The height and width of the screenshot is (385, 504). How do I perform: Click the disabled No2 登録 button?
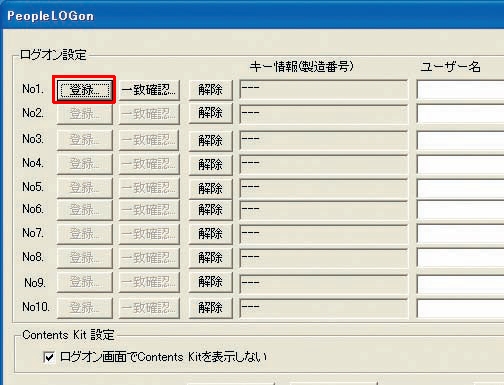[x=84, y=114]
